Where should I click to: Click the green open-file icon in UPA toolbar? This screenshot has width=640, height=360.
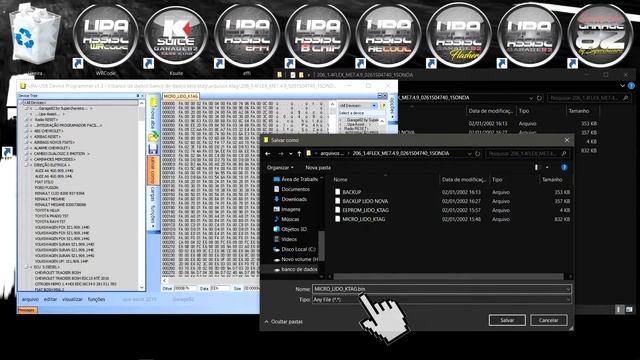tap(153, 136)
